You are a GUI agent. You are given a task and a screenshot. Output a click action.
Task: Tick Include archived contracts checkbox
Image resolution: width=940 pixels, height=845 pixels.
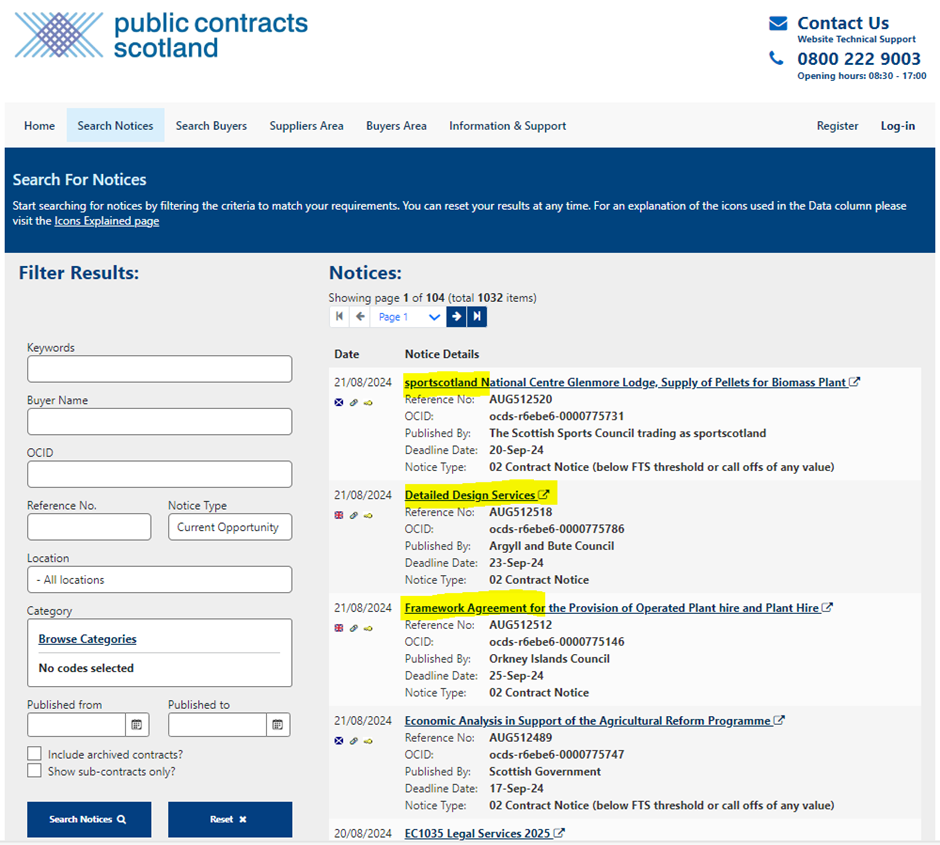[34, 753]
